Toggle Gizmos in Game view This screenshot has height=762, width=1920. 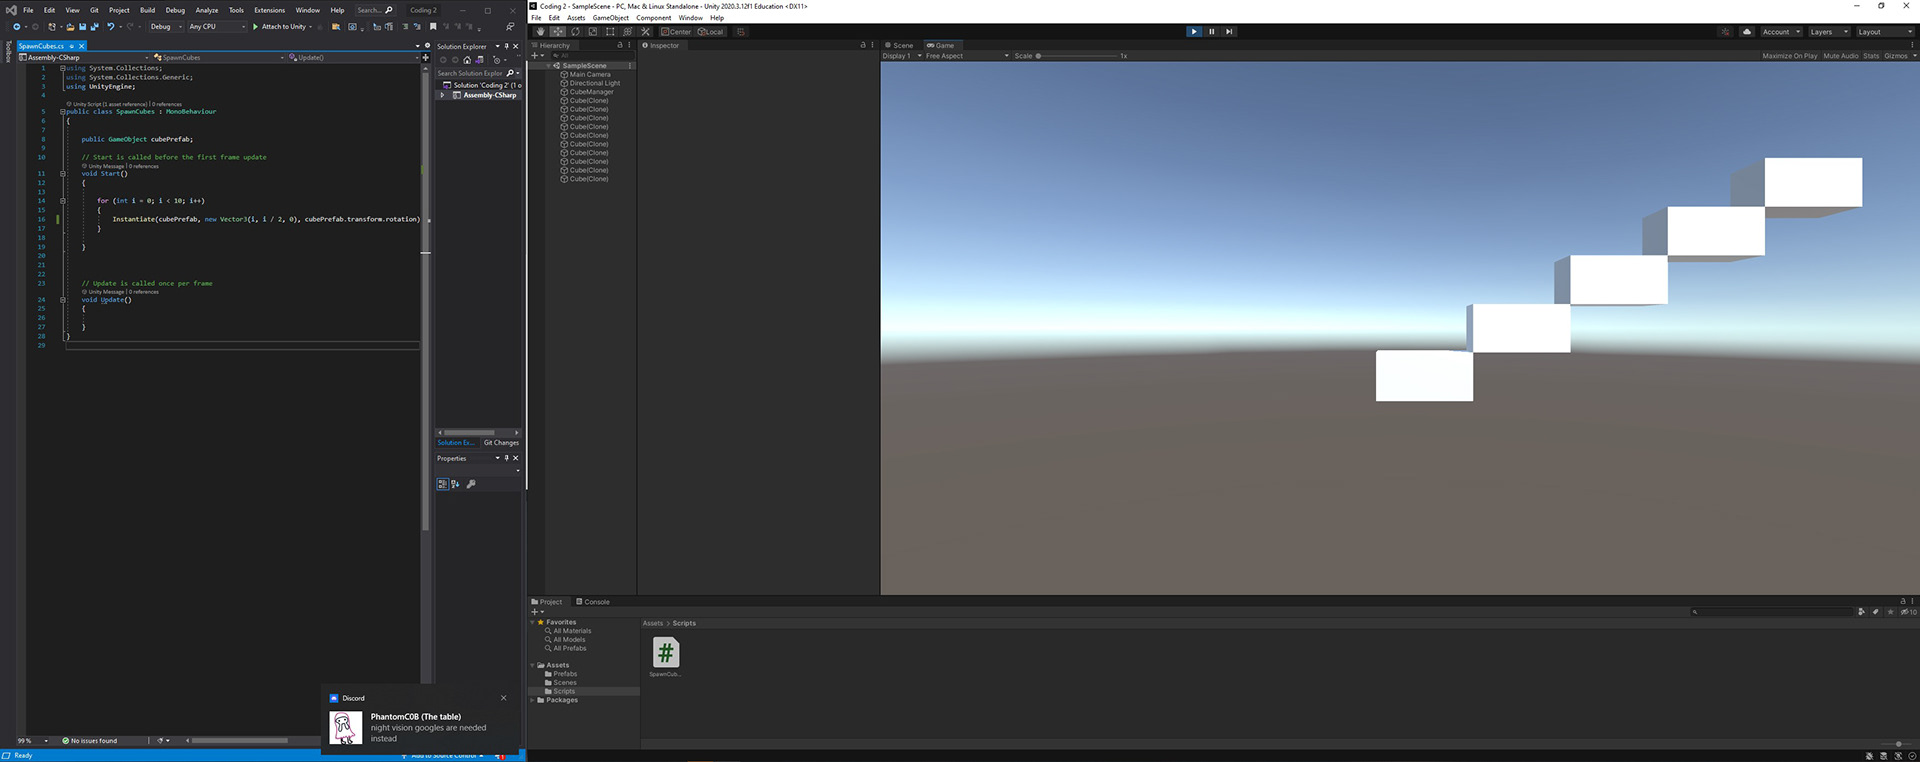(x=1896, y=56)
